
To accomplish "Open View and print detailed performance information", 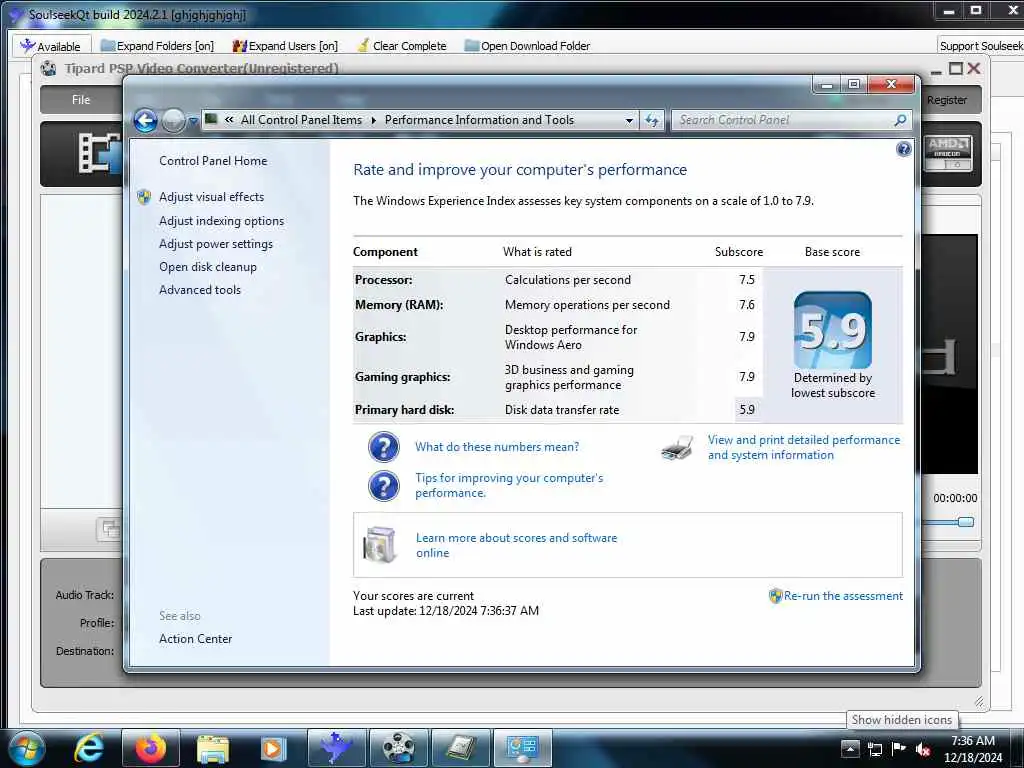I will pyautogui.click(x=804, y=447).
